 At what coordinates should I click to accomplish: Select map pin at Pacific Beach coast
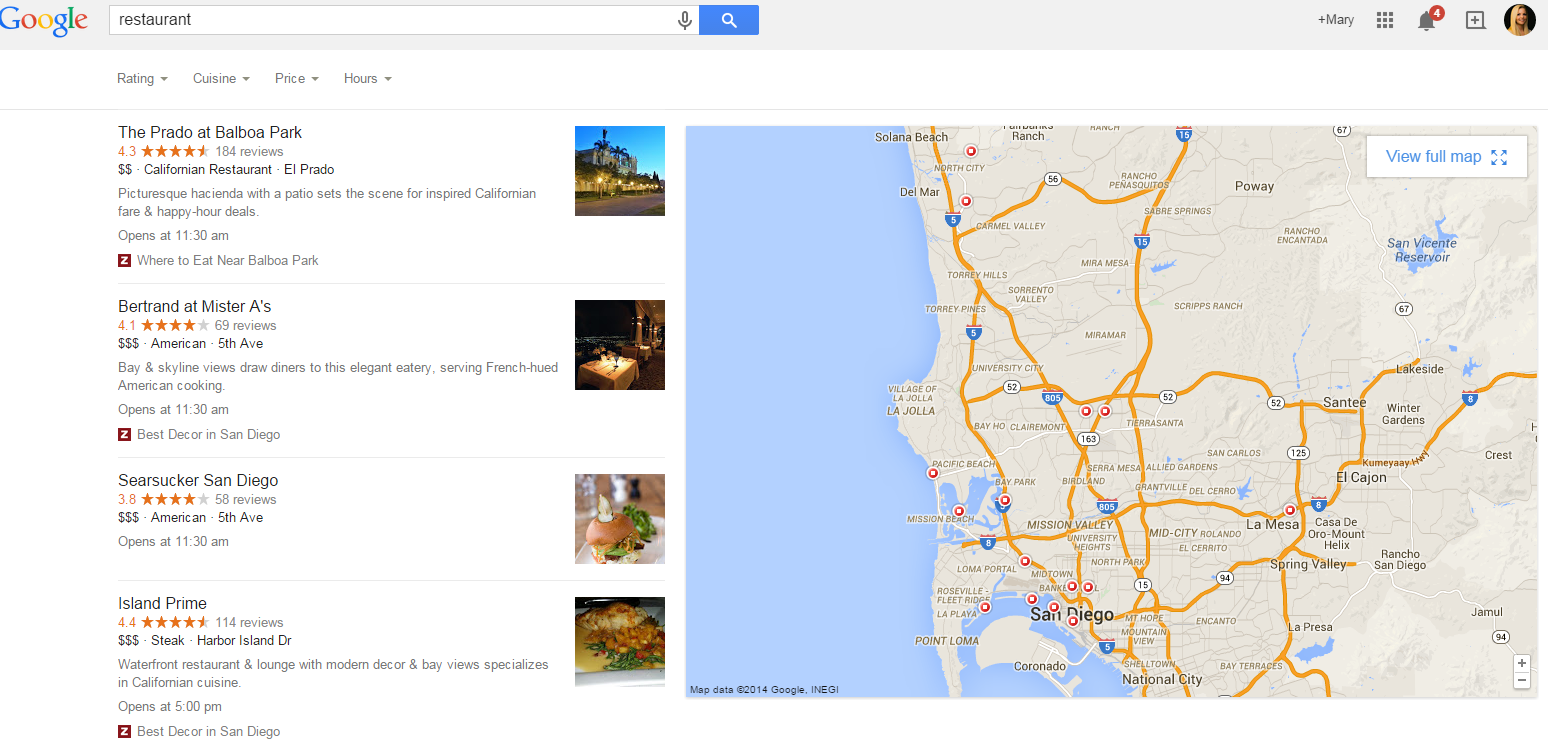point(933,474)
